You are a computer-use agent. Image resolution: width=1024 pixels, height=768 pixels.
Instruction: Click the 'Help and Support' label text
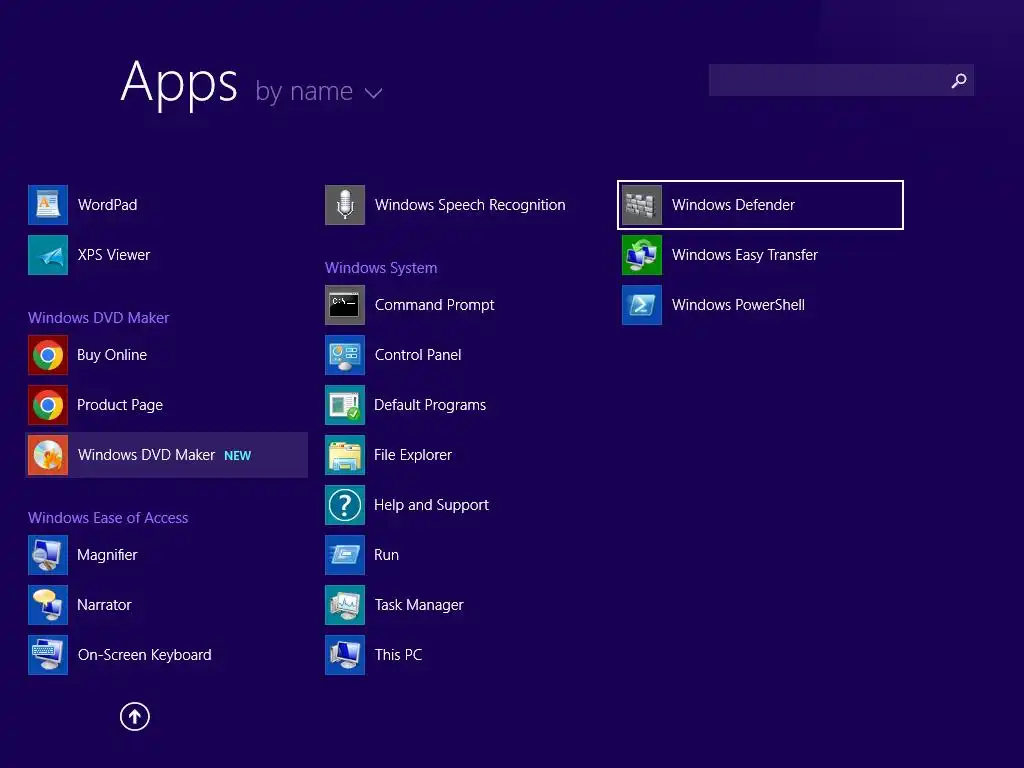(432, 505)
